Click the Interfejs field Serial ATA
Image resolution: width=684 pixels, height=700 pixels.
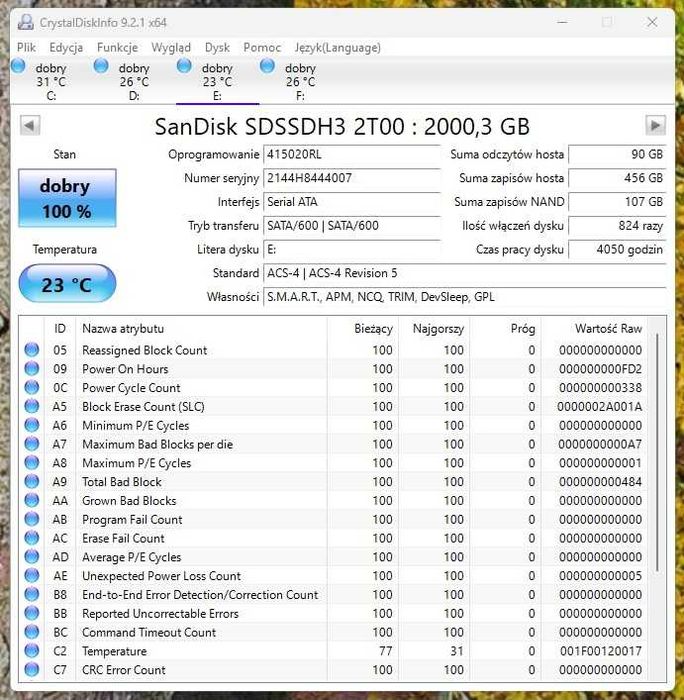point(352,202)
